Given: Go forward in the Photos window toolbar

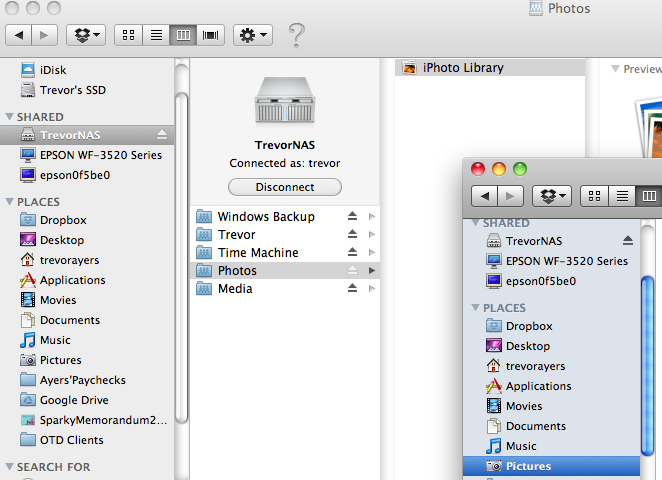Looking at the screenshot, I should 44,35.
